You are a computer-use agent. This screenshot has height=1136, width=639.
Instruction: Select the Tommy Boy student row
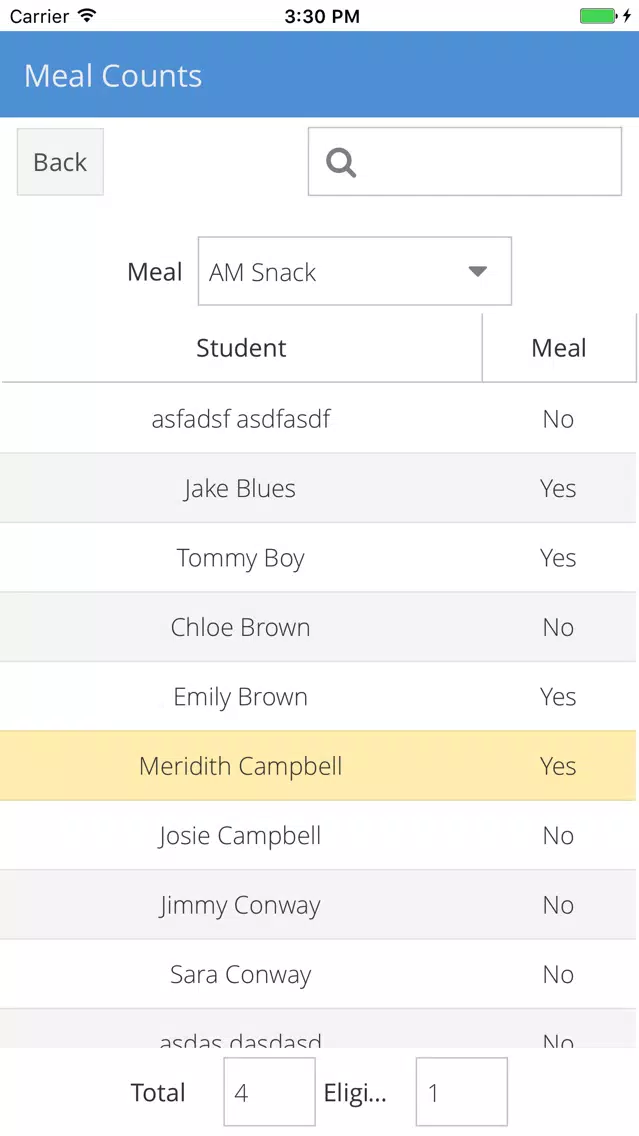[x=318, y=558]
